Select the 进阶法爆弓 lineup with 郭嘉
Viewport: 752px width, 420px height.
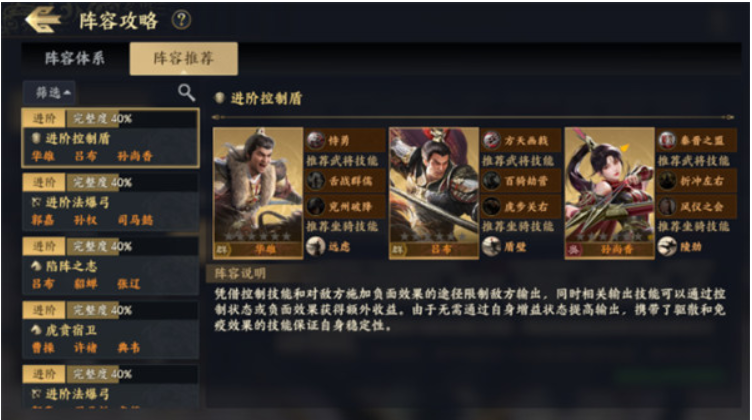pos(110,202)
